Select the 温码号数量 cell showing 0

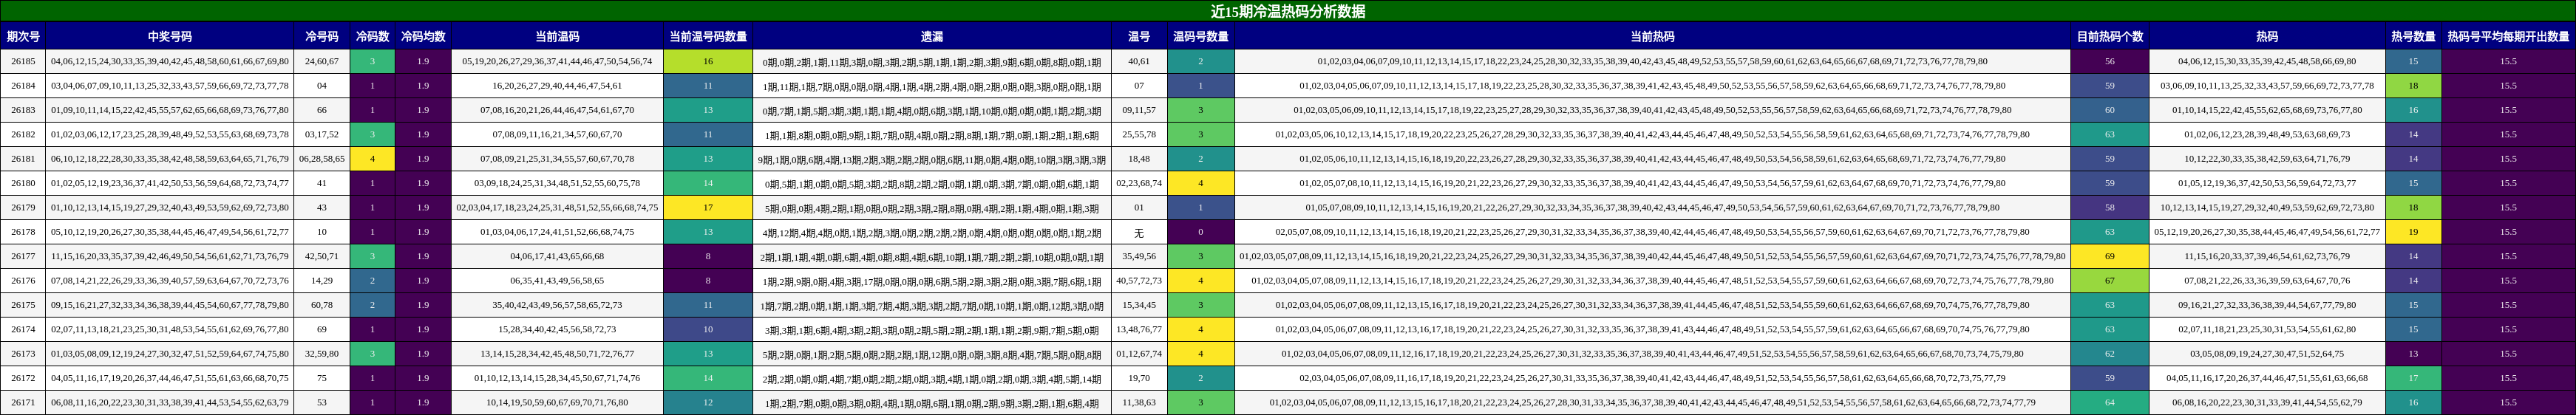(1201, 232)
